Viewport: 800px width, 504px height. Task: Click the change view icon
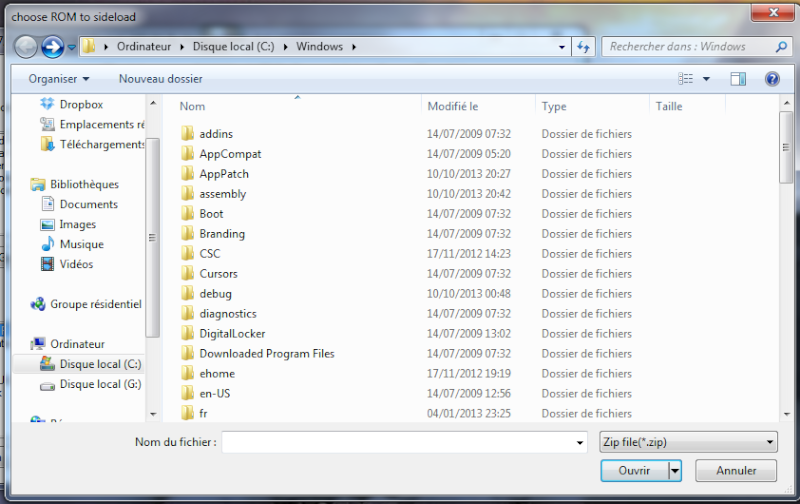click(685, 79)
